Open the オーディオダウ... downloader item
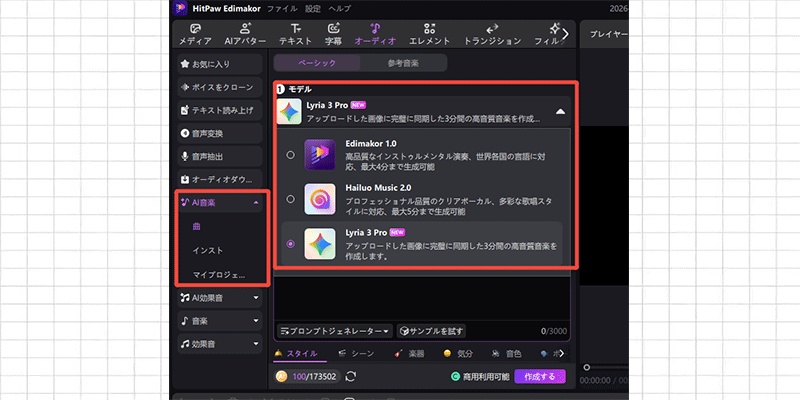The image size is (800, 400). pyautogui.click(x=220, y=180)
